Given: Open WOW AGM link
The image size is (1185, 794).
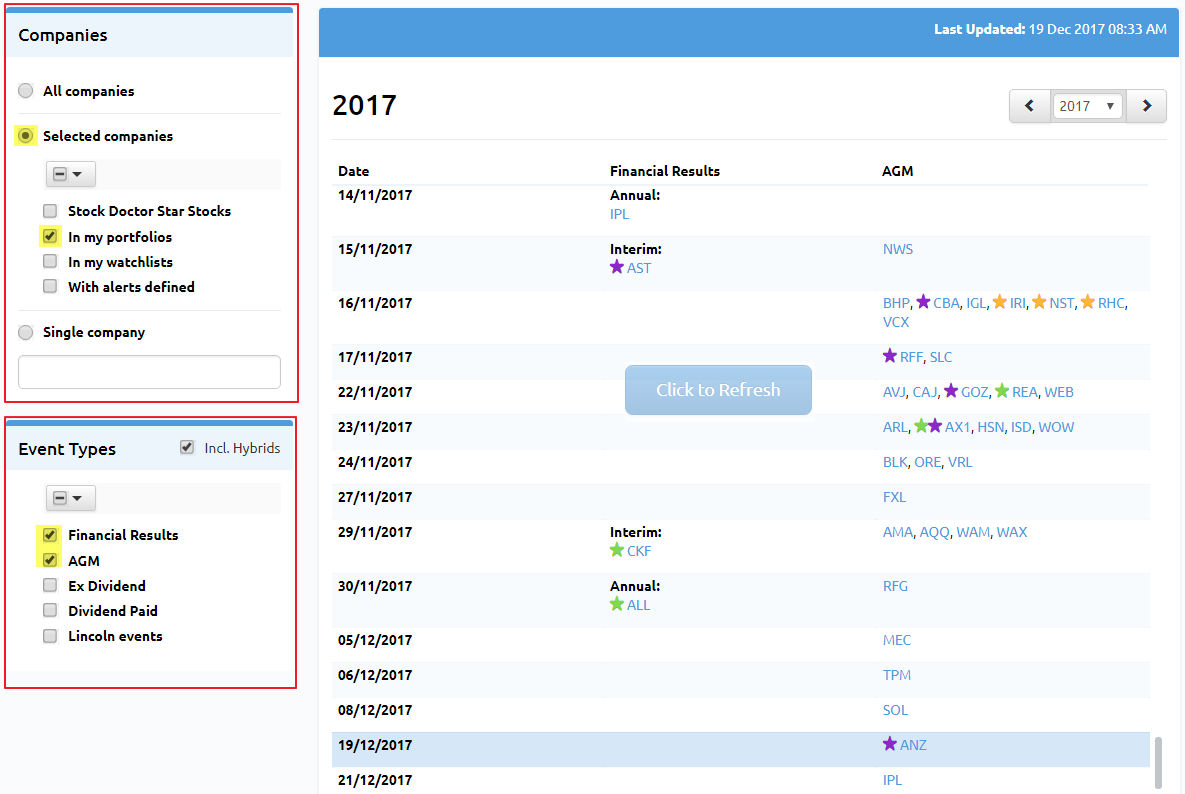Looking at the screenshot, I should pyautogui.click(x=1056, y=428).
